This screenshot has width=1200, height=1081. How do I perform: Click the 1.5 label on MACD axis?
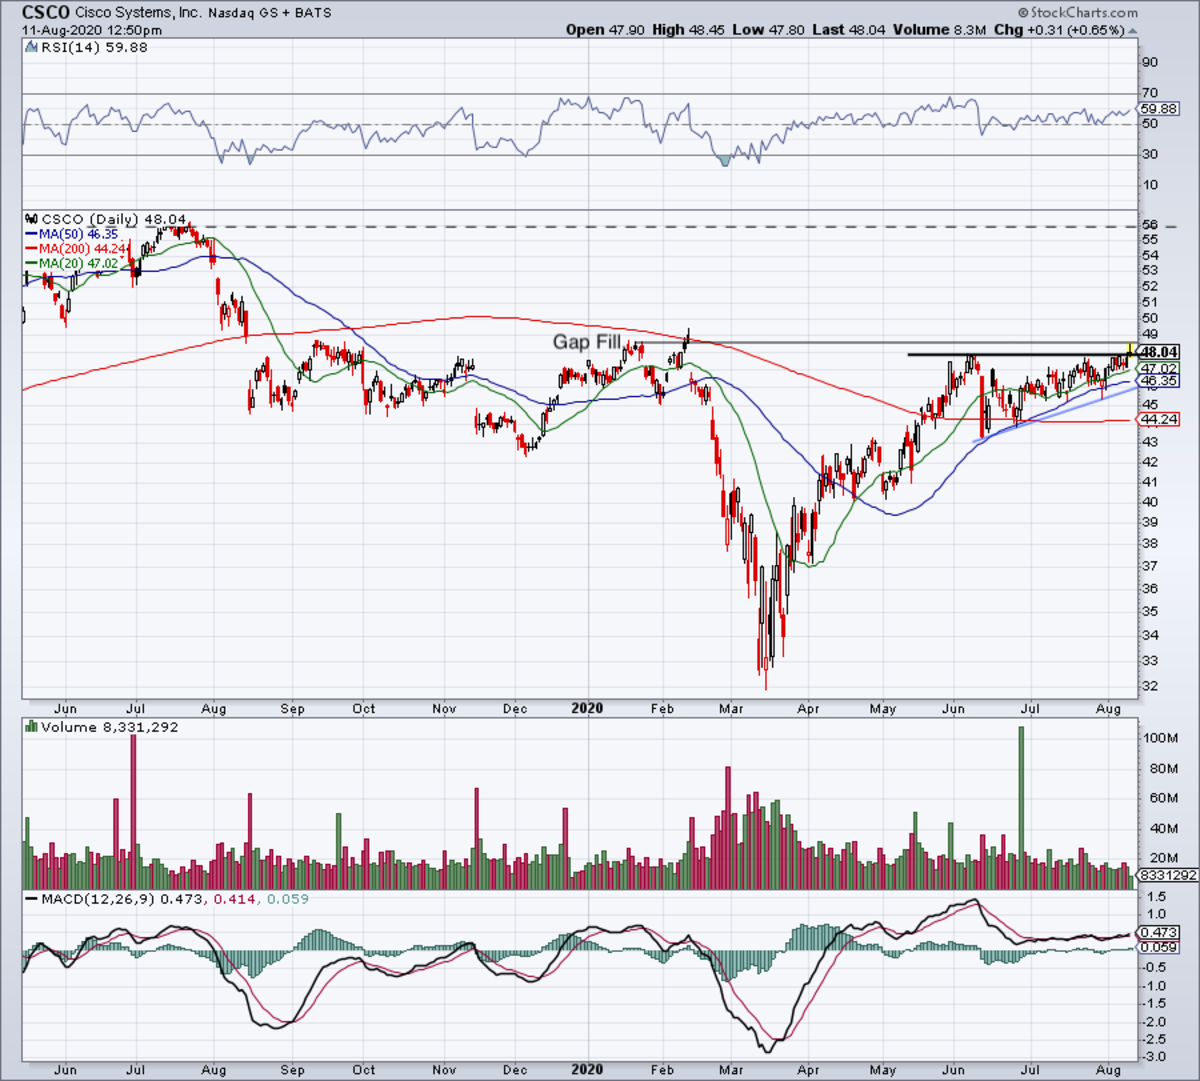click(x=1157, y=896)
